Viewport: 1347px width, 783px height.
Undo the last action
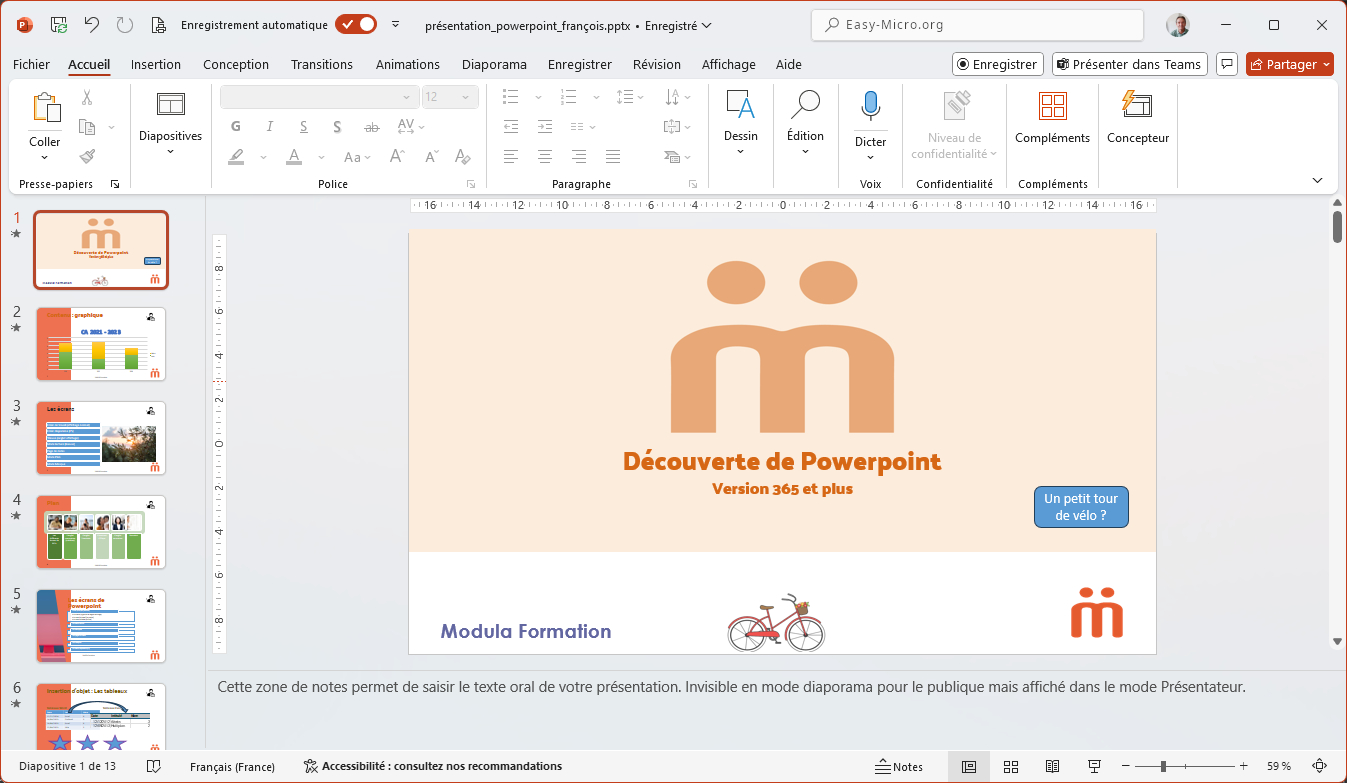tap(92, 25)
